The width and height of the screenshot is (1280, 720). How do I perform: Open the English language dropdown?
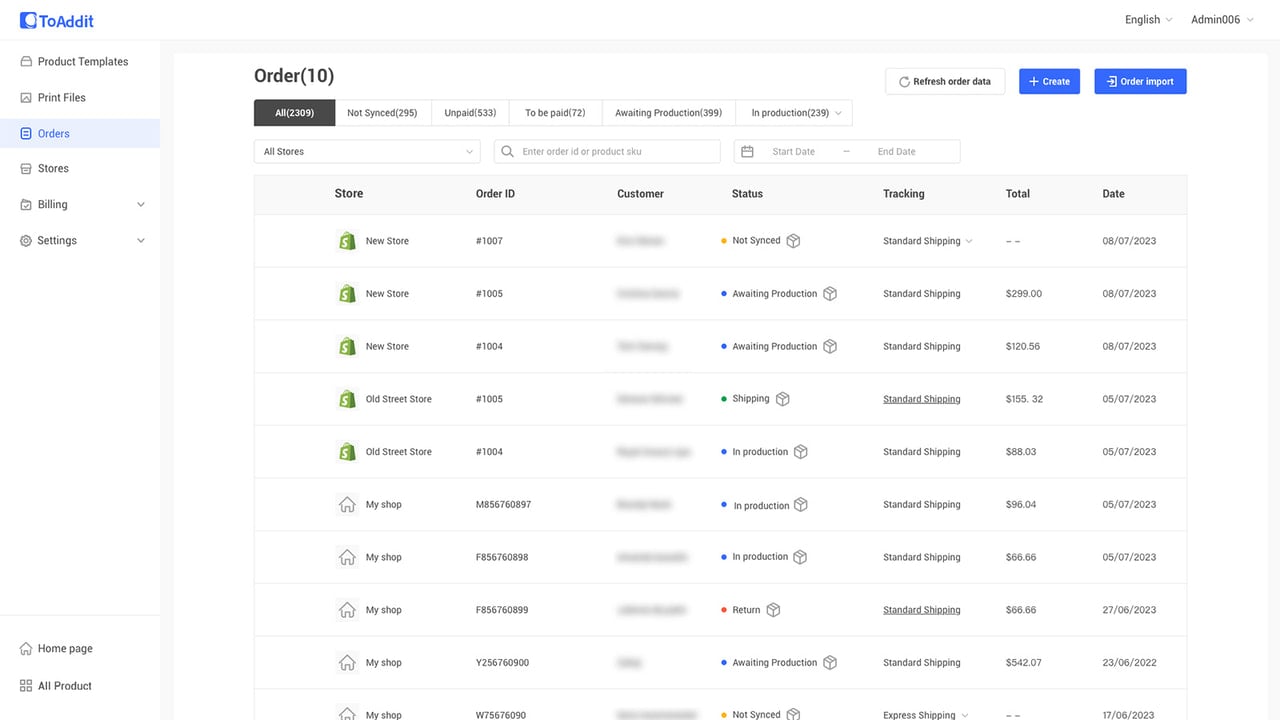tap(1149, 20)
